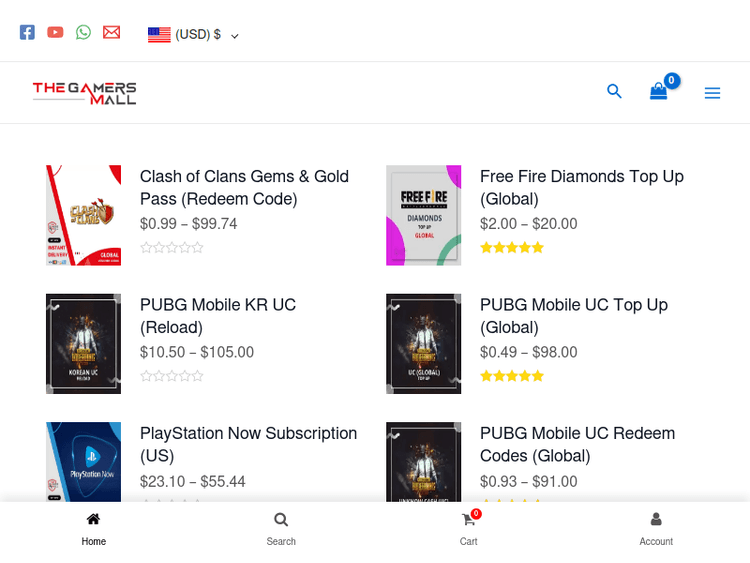Click Free Fire Diamonds star rating
The width and height of the screenshot is (750, 563).
click(512, 248)
